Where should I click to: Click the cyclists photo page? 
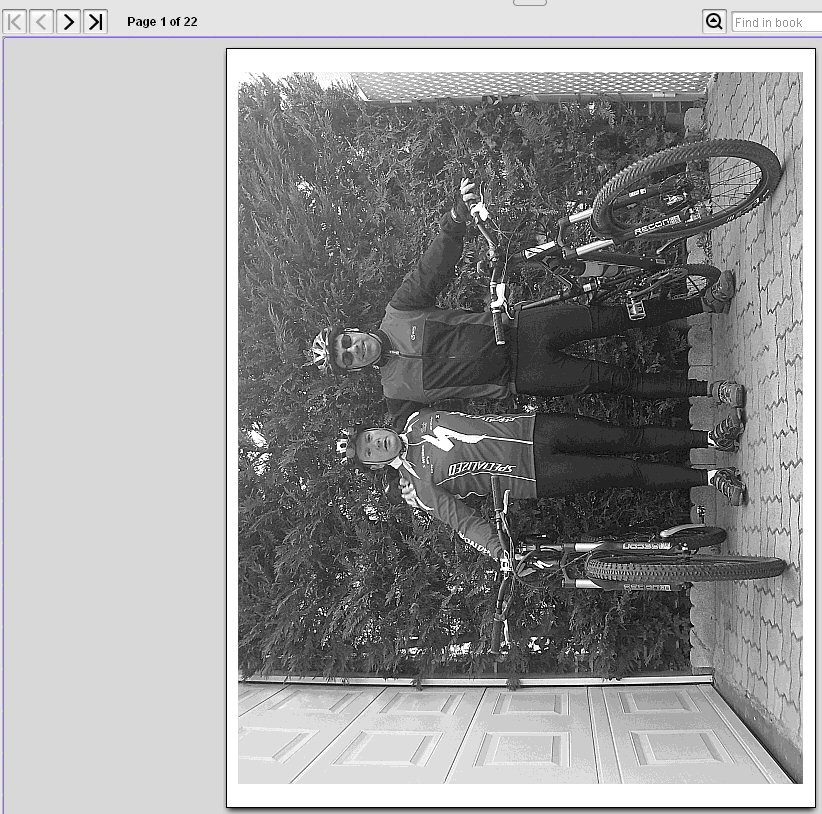[521, 428]
